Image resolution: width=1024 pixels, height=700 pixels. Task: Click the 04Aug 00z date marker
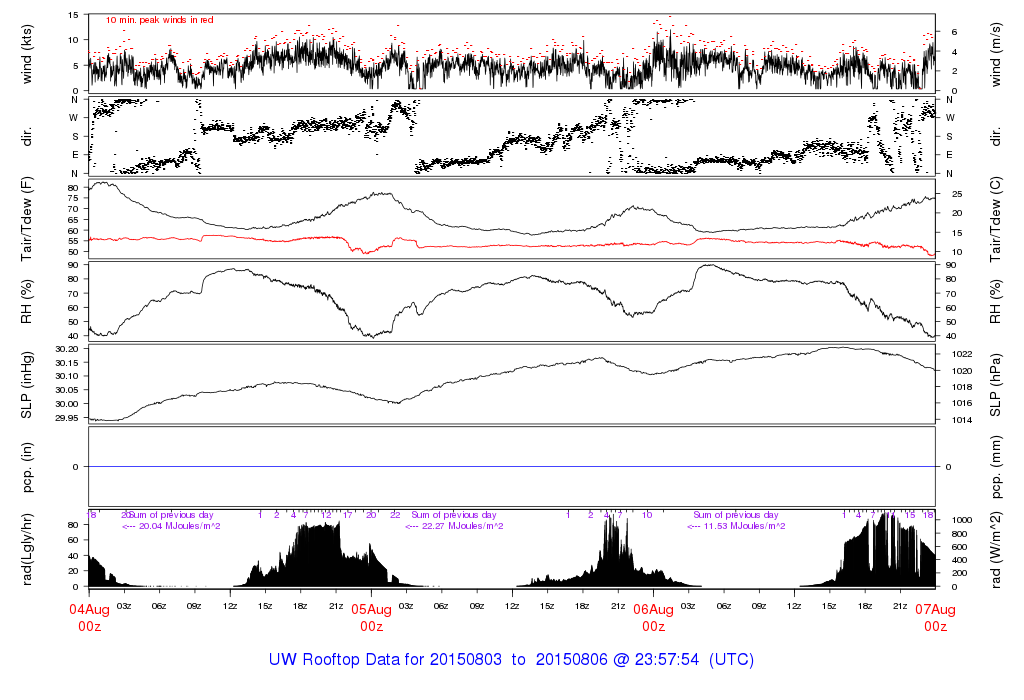click(89, 617)
